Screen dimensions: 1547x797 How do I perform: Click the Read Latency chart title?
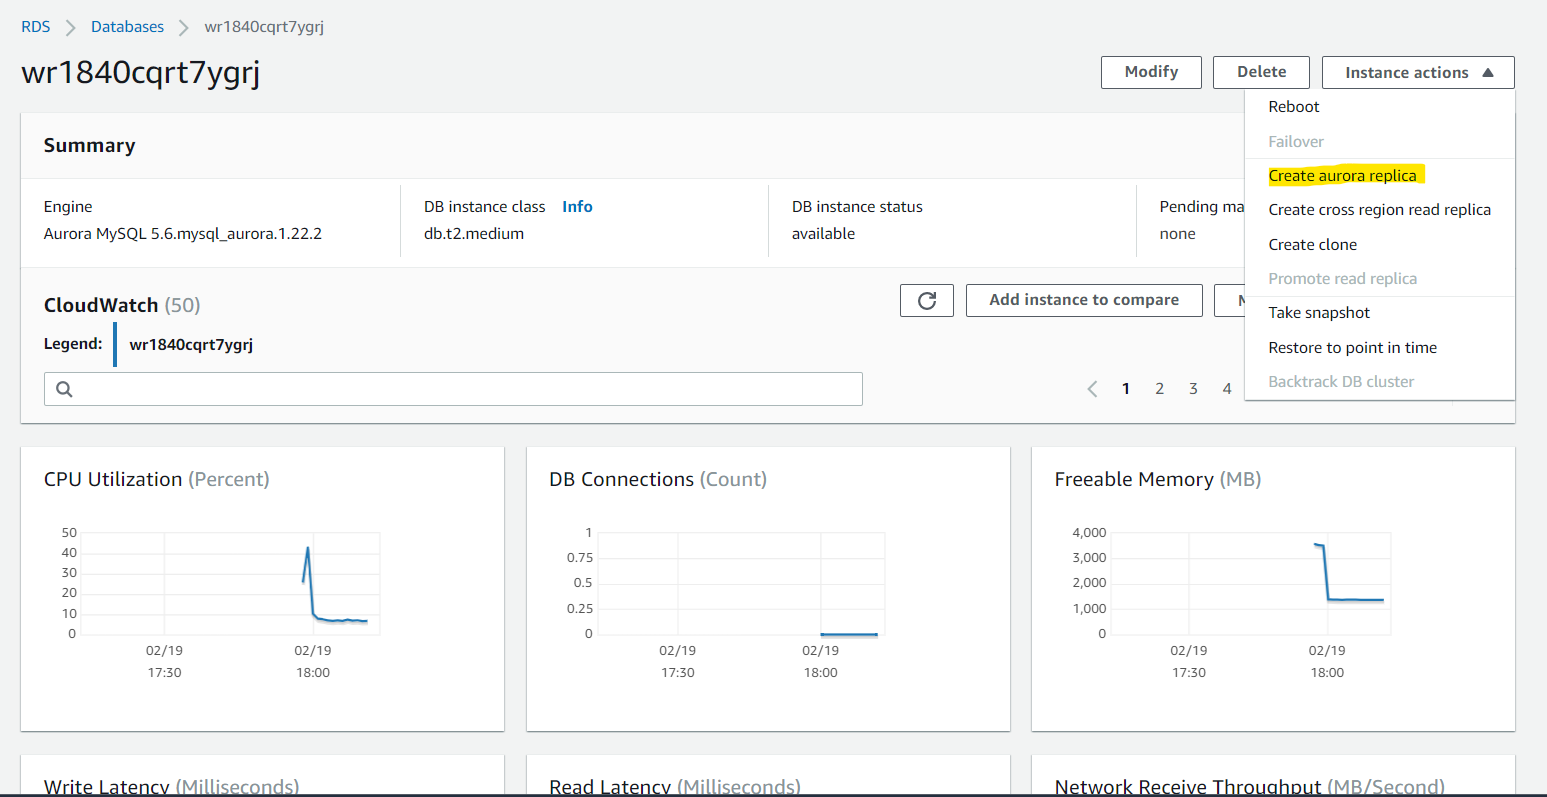point(675,787)
